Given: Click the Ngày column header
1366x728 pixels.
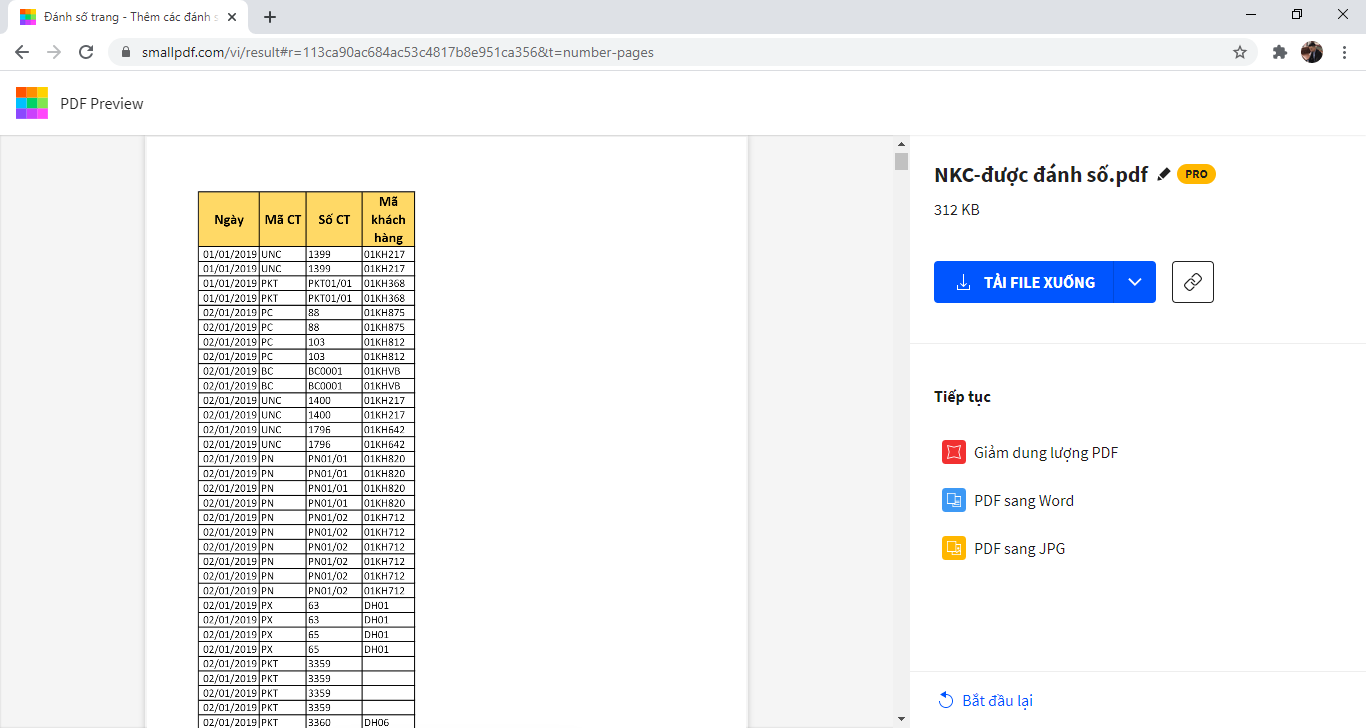Looking at the screenshot, I should click(x=229, y=219).
